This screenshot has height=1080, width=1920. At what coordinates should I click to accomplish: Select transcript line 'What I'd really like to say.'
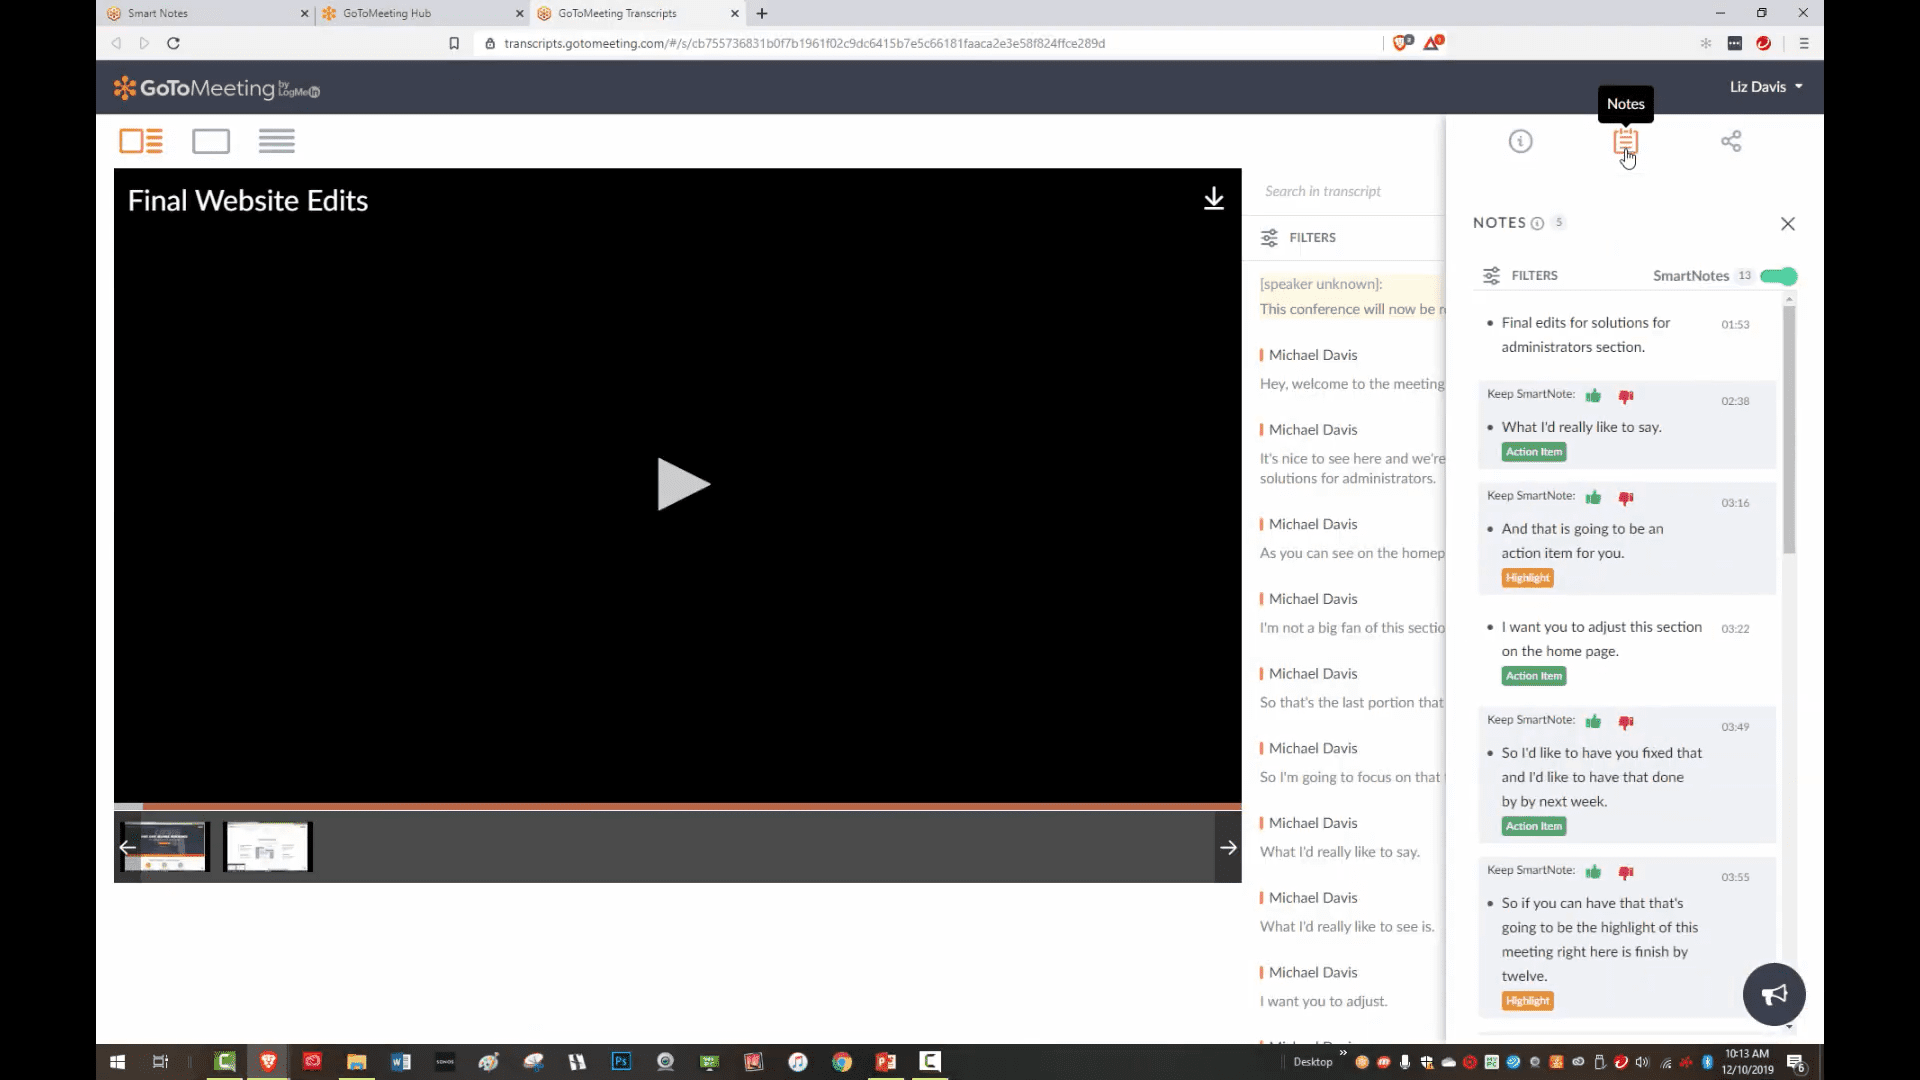coord(1339,852)
